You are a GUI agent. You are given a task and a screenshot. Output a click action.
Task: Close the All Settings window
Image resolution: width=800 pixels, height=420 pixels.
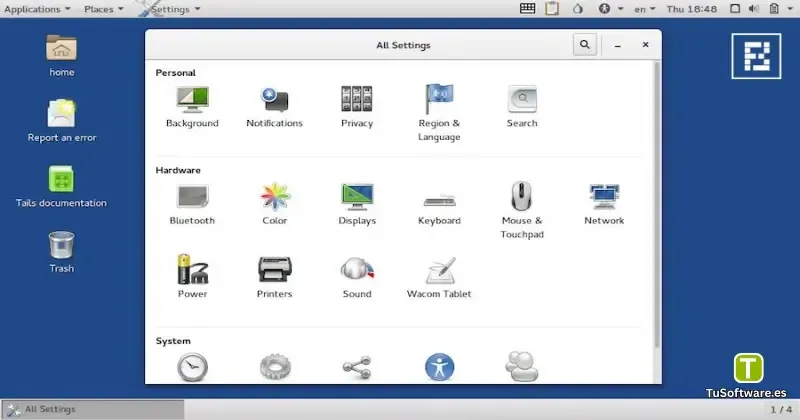pyautogui.click(x=645, y=45)
